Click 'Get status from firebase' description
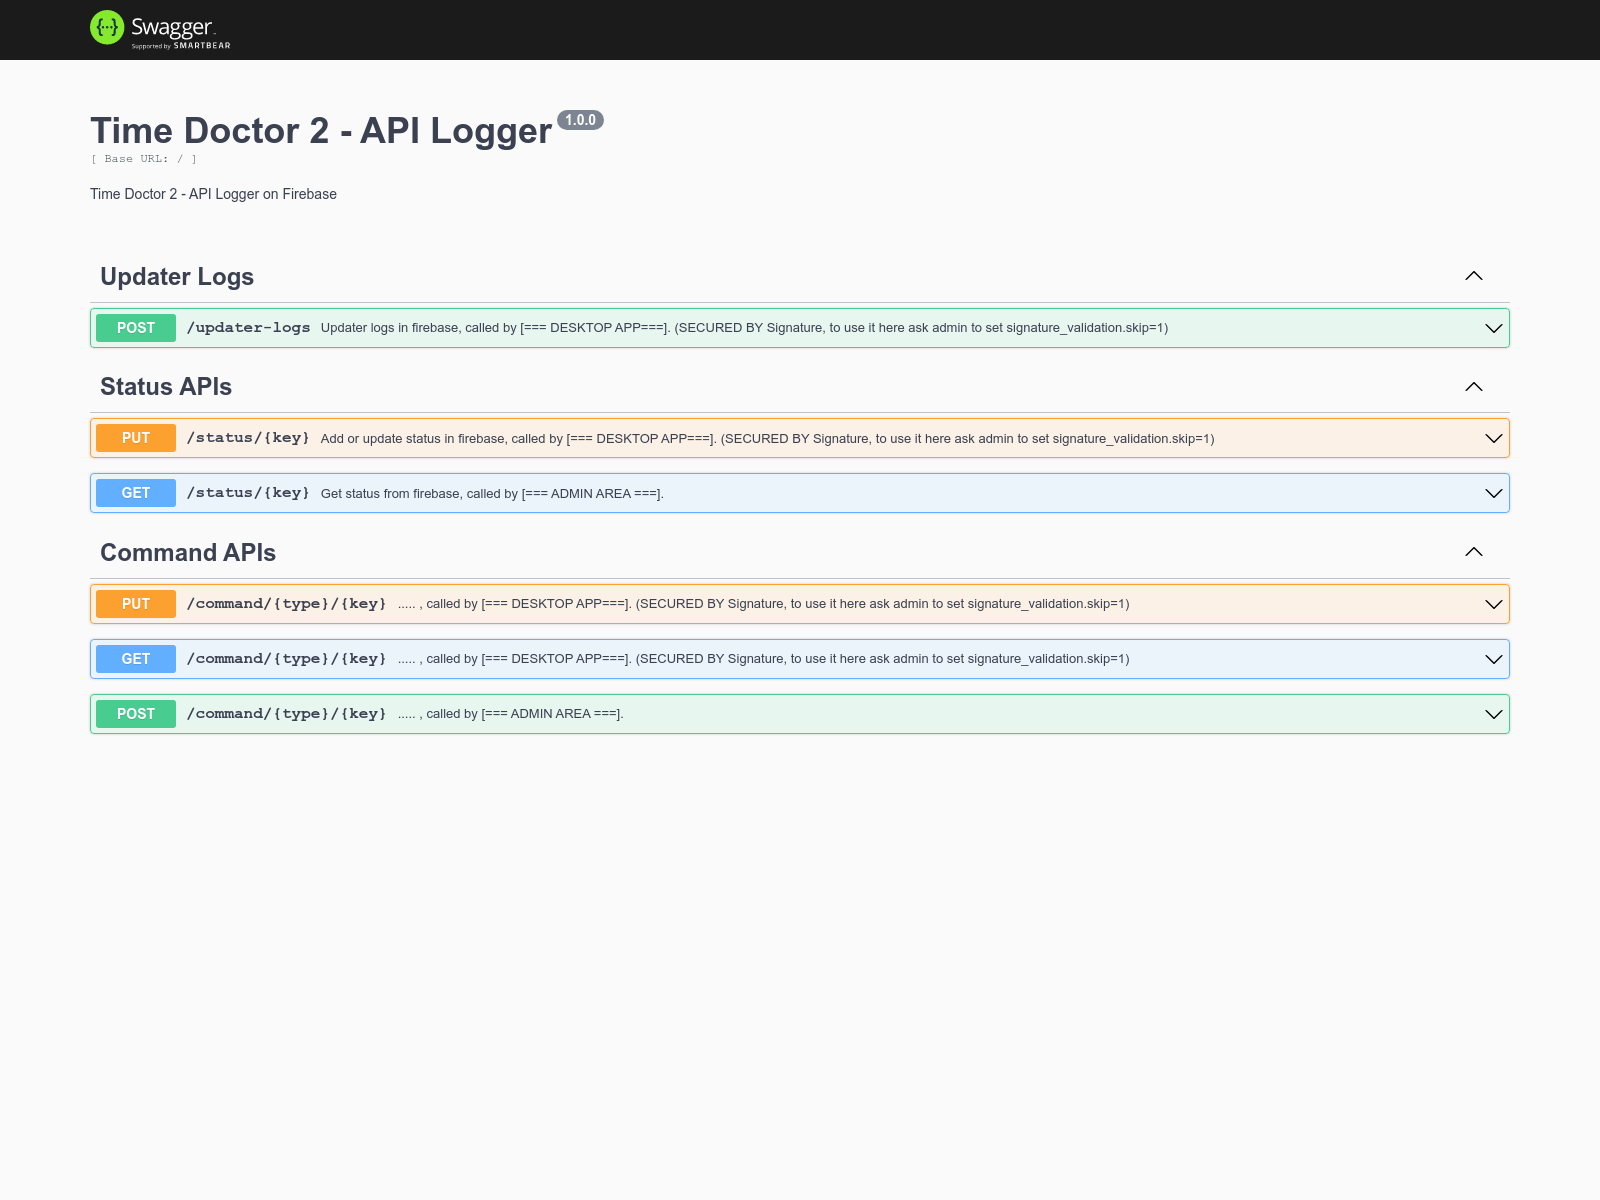The height and width of the screenshot is (1200, 1600). pos(492,494)
